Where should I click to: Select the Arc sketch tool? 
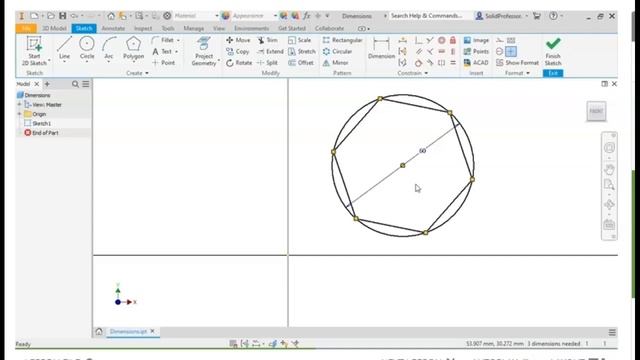click(x=109, y=48)
